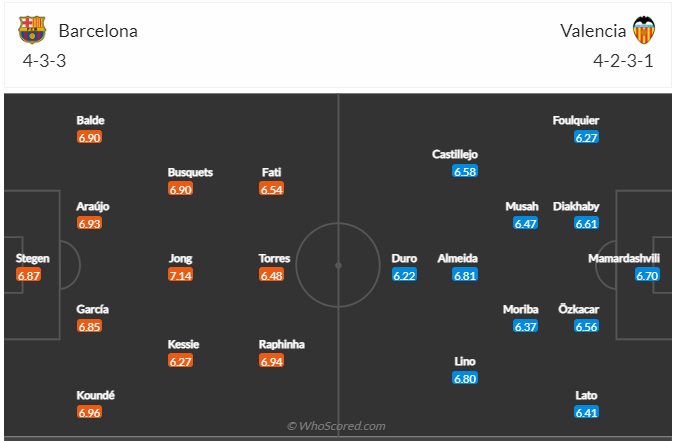Open the WhoScored.com watermark link
Viewport: 673px width, 441px height.
point(336,426)
